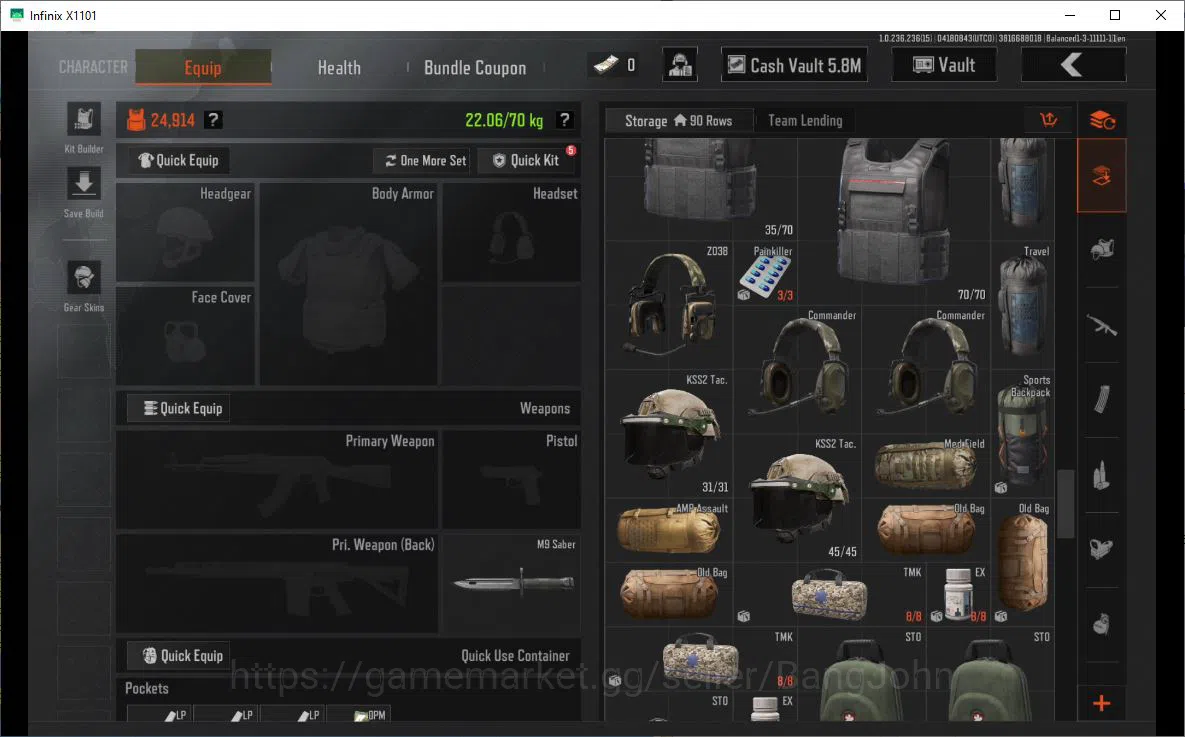Click the Pri. Weapon (Back) slot
The image size is (1185, 737).
tap(277, 583)
